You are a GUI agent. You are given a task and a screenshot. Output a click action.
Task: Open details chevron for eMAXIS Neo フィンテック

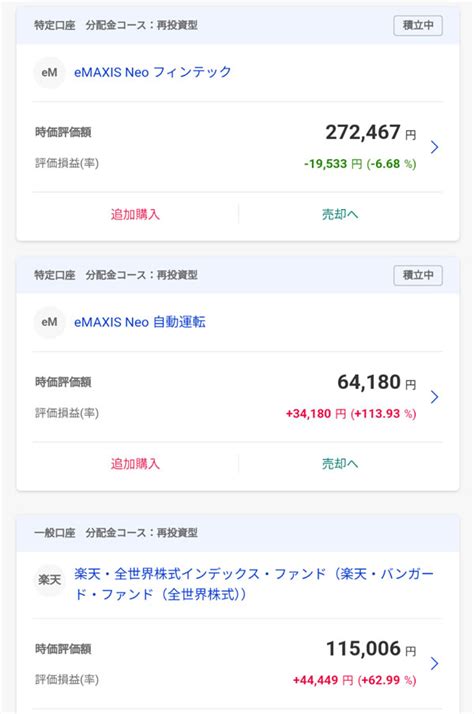(434, 147)
